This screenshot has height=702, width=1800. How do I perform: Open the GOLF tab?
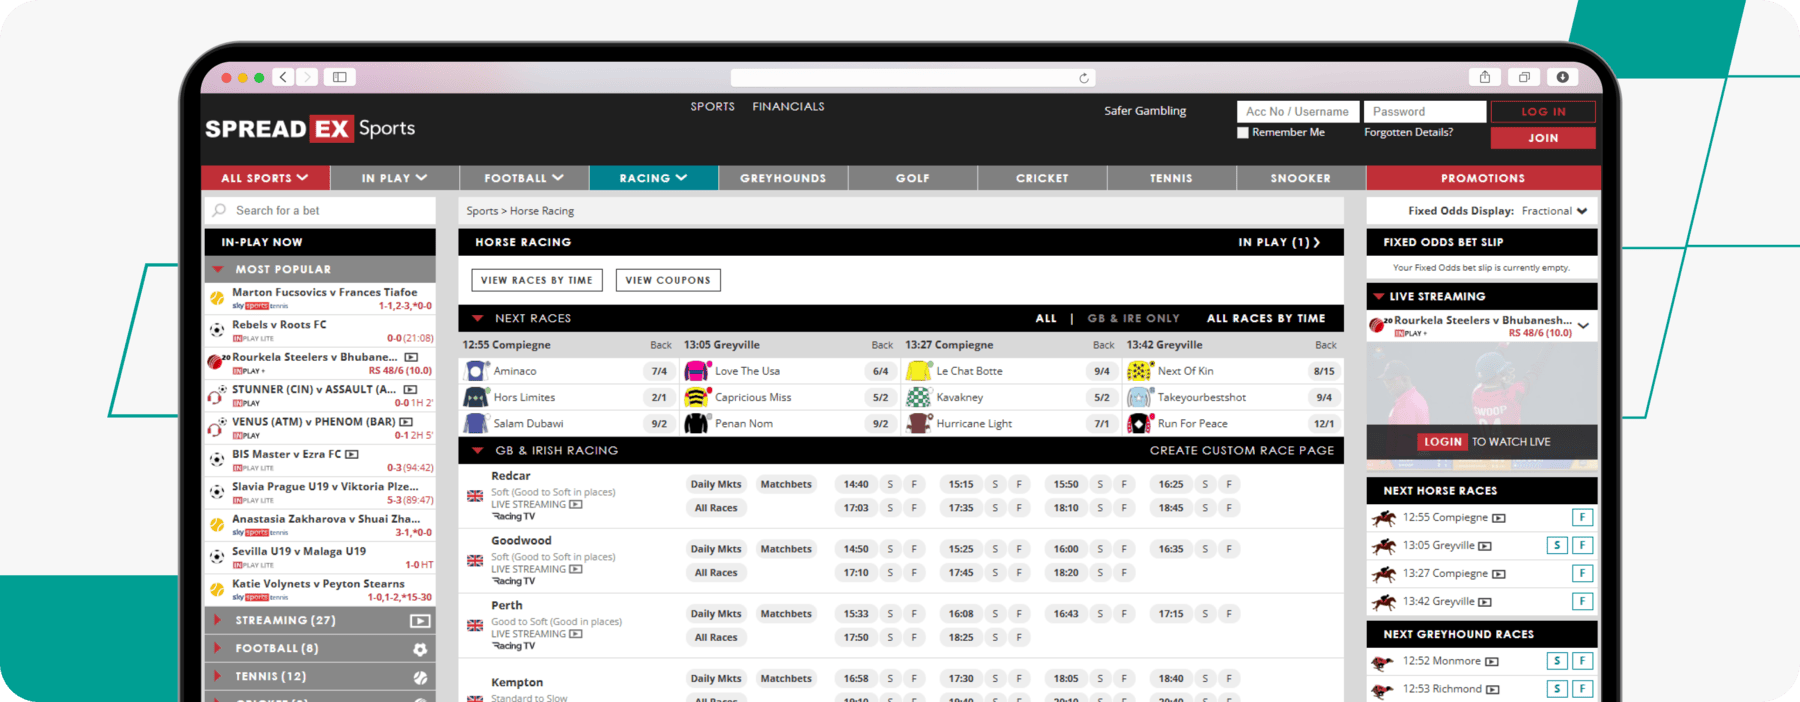913,178
